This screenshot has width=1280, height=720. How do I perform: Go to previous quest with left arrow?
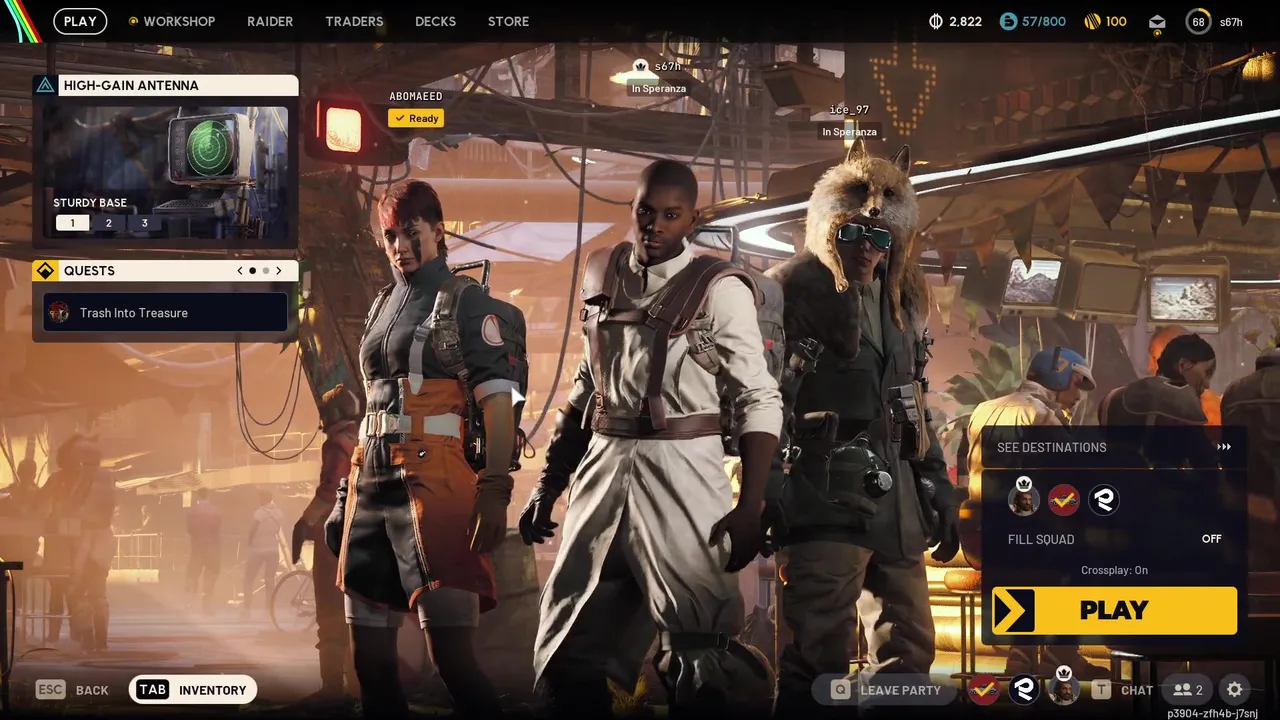point(240,270)
